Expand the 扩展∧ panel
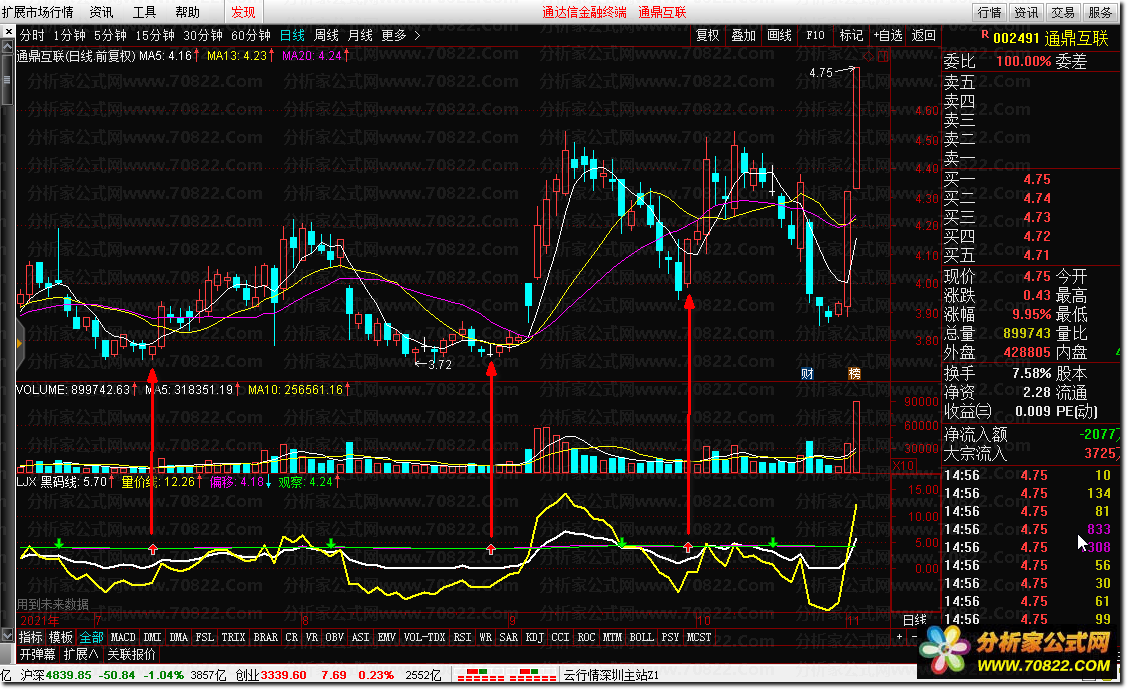The image size is (1129, 690). point(81,654)
